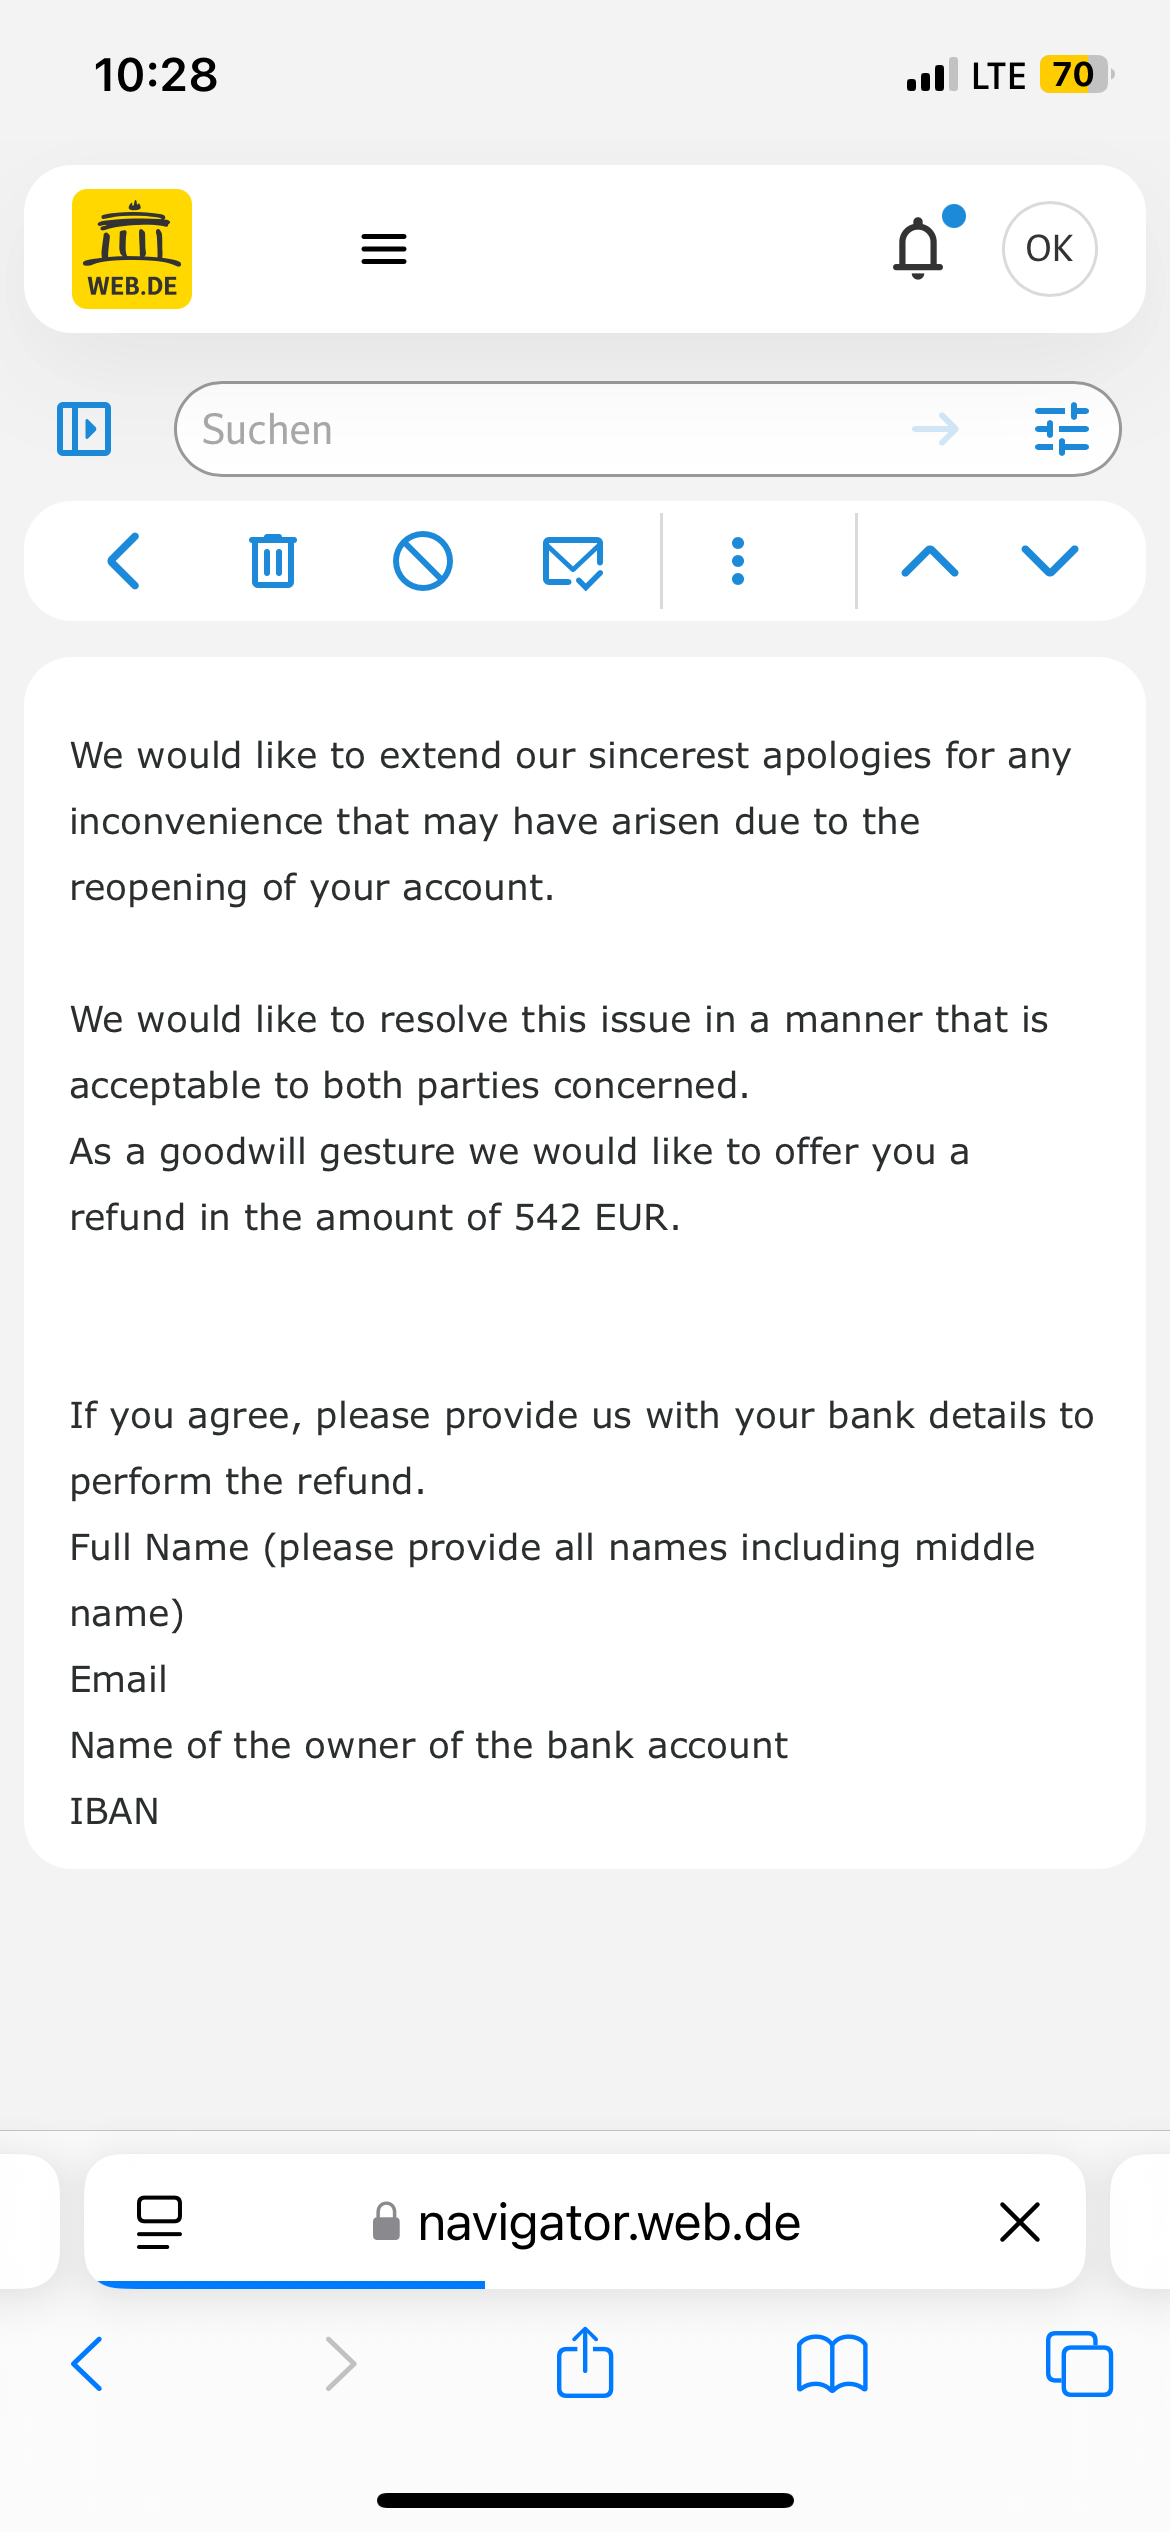1170x2532 pixels.
Task: Jump to the next email
Action: pyautogui.click(x=1050, y=561)
